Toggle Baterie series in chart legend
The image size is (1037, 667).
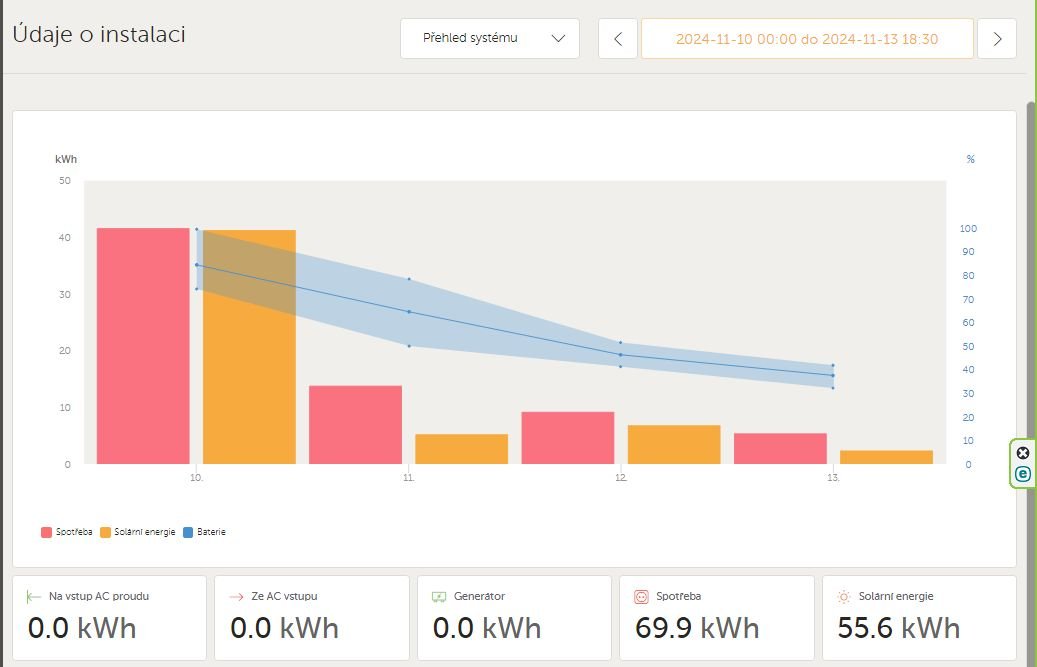point(204,532)
